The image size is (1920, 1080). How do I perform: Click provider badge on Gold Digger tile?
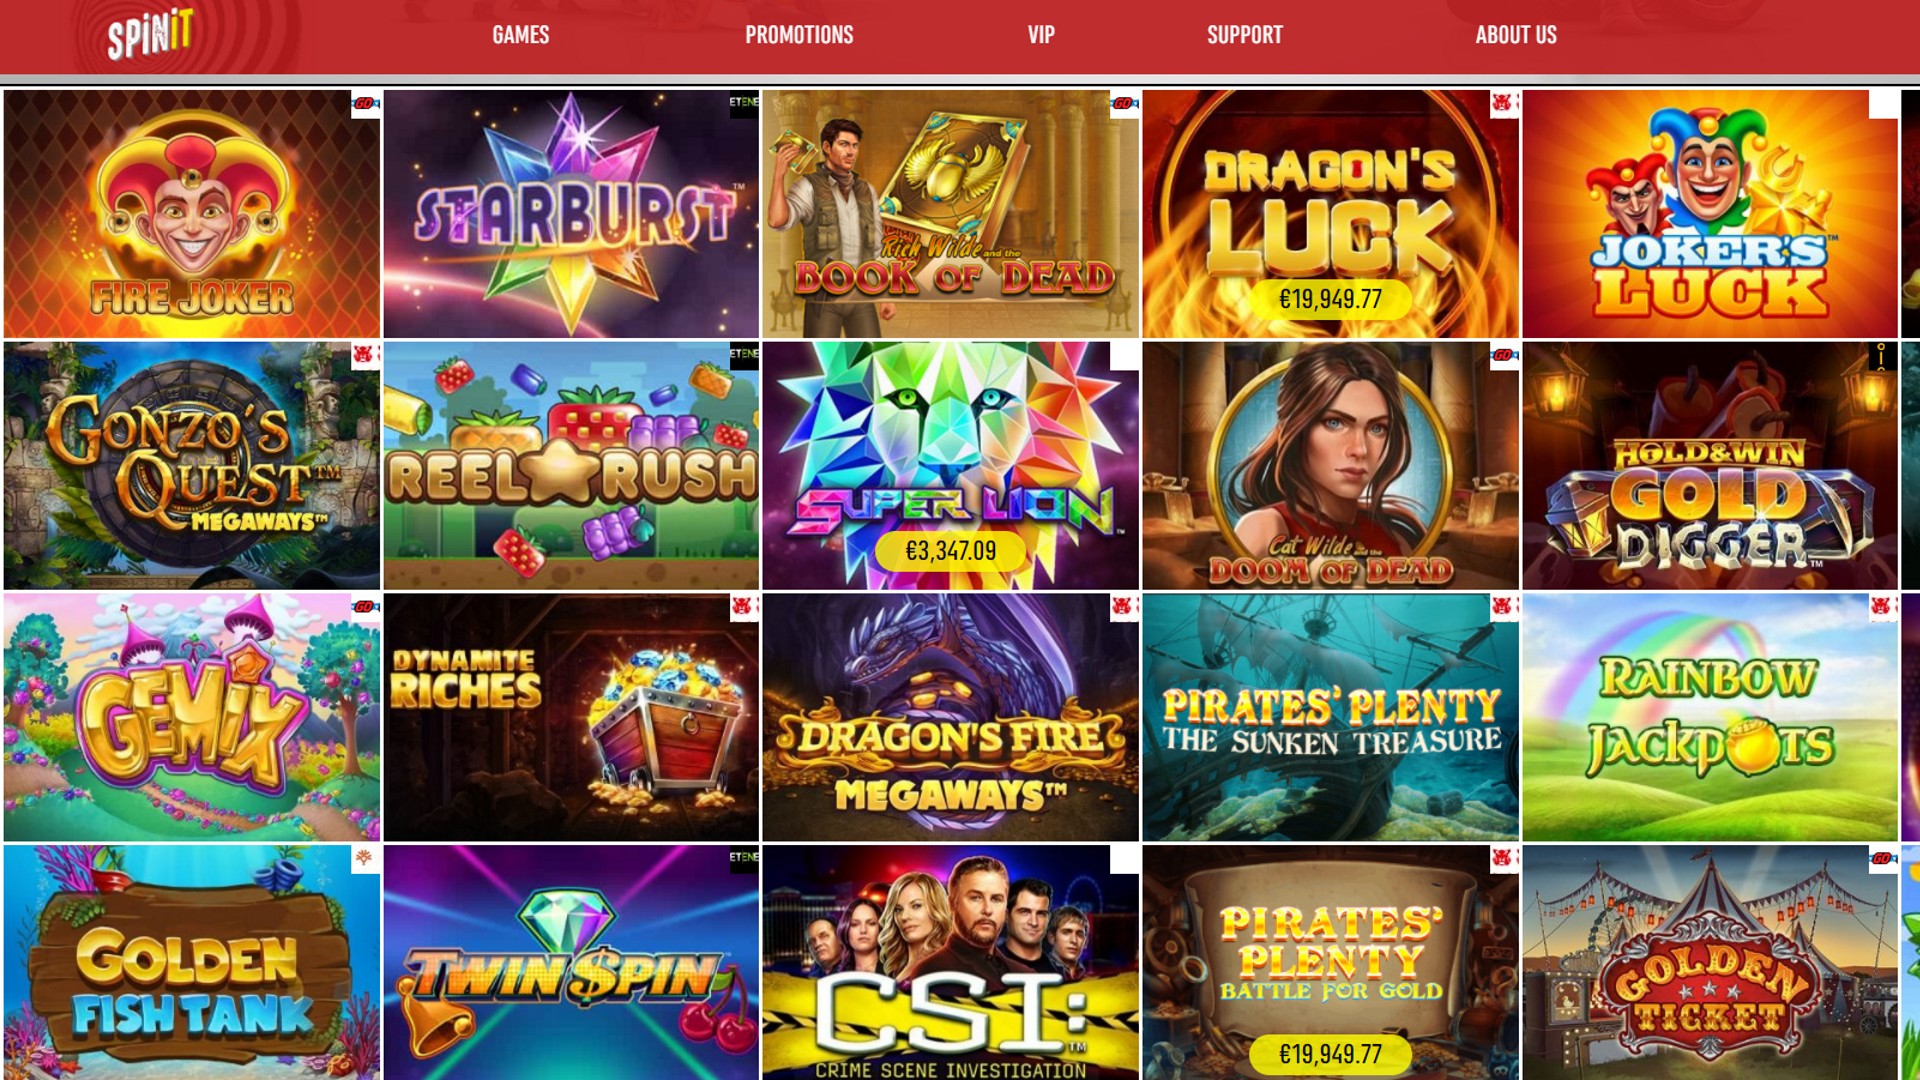[1883, 356]
